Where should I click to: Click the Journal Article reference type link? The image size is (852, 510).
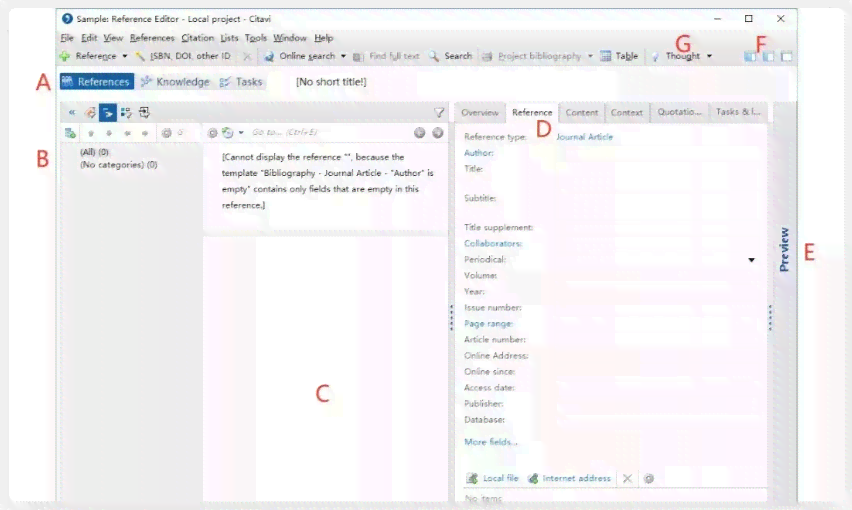coord(584,137)
